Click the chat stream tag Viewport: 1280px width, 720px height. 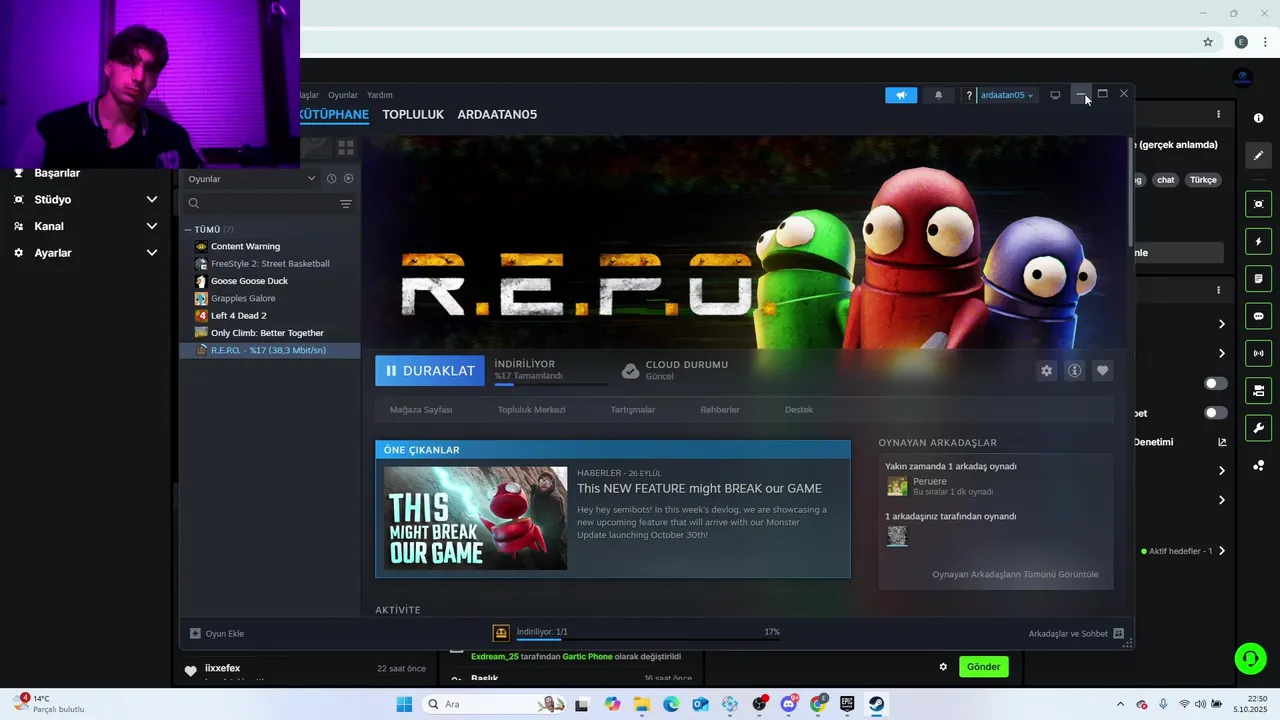[x=1166, y=180]
